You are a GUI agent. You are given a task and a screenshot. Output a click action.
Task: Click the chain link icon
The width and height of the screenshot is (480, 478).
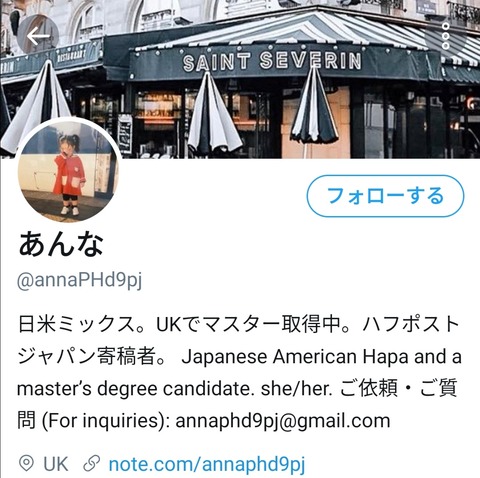coord(92,463)
